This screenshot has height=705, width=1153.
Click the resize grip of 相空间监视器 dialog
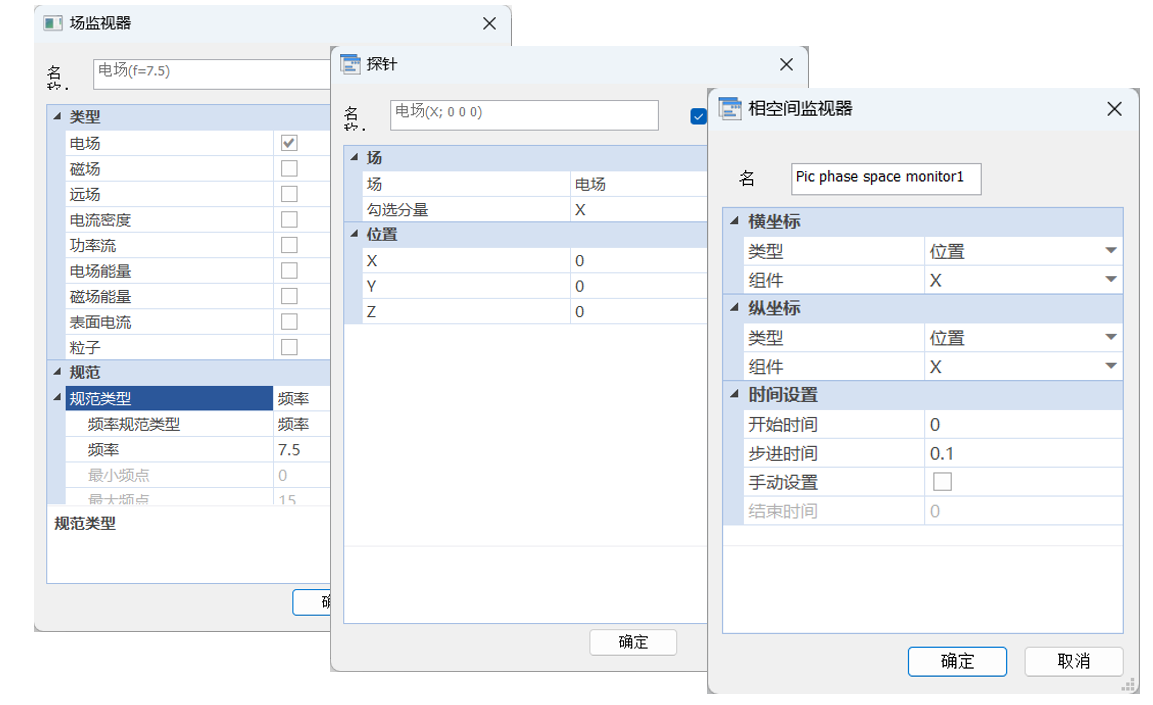[1129, 684]
